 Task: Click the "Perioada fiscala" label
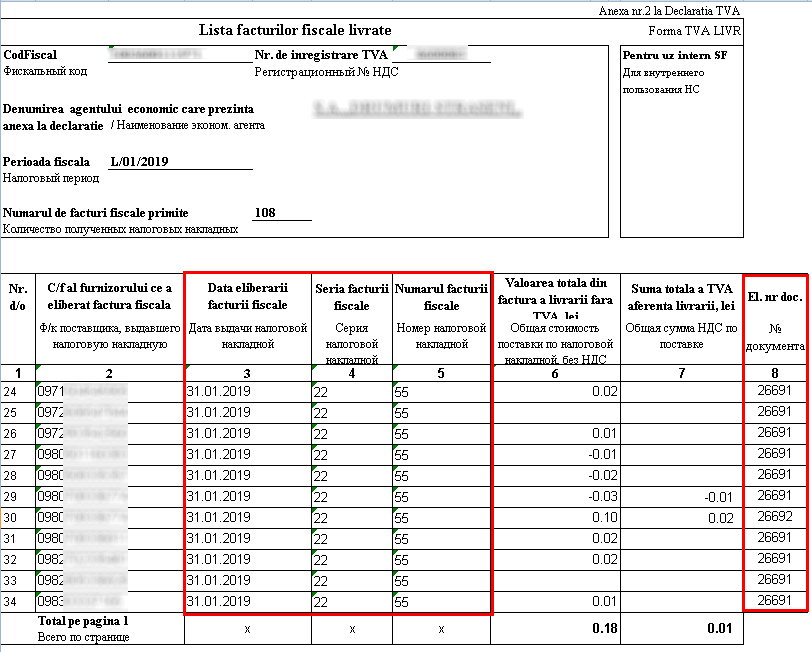point(46,162)
